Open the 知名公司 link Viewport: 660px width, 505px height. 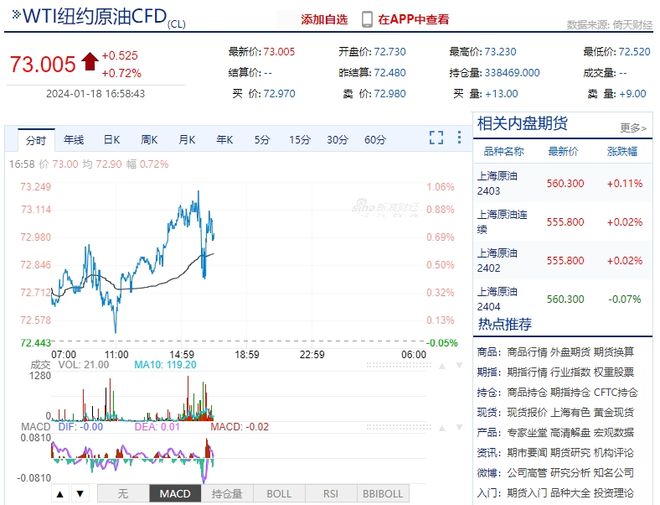[614, 473]
